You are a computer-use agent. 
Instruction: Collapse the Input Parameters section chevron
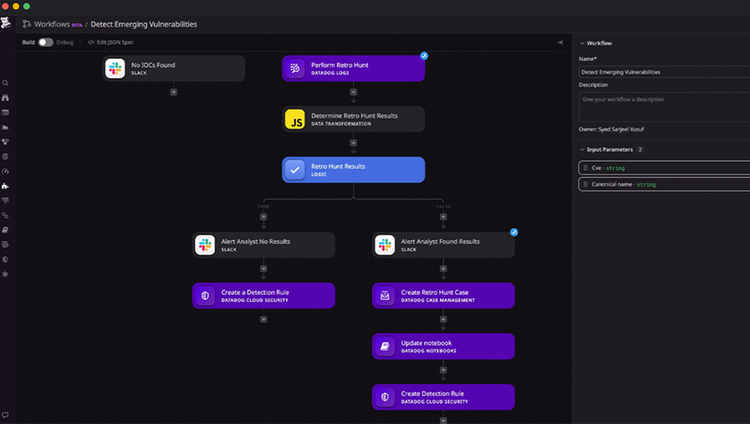(582, 149)
